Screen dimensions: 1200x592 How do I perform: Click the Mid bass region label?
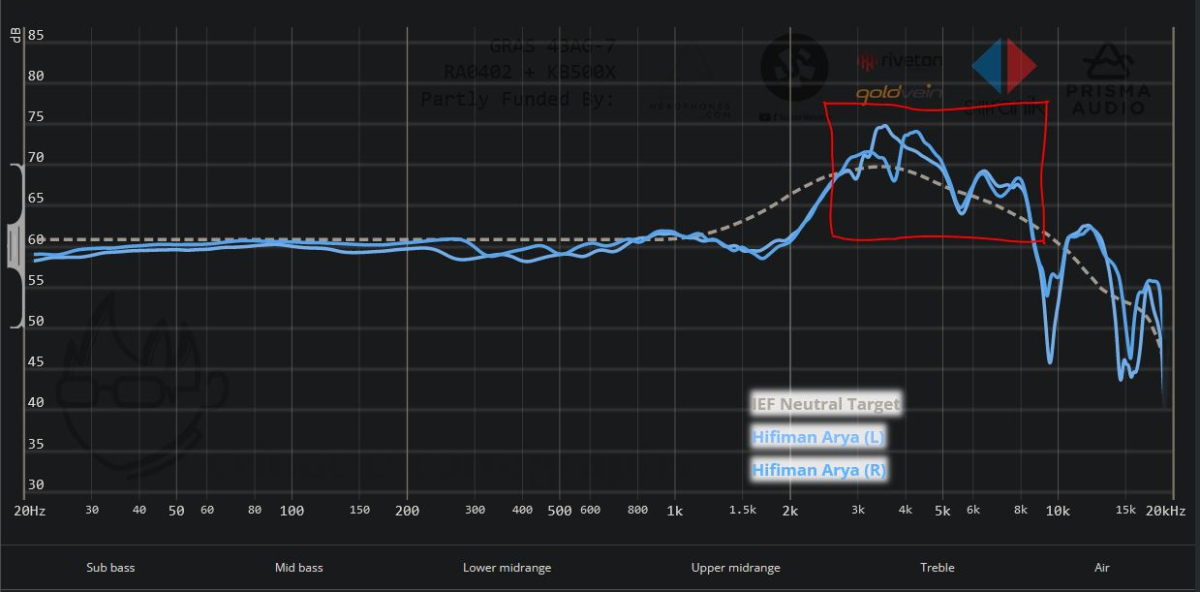pos(299,568)
